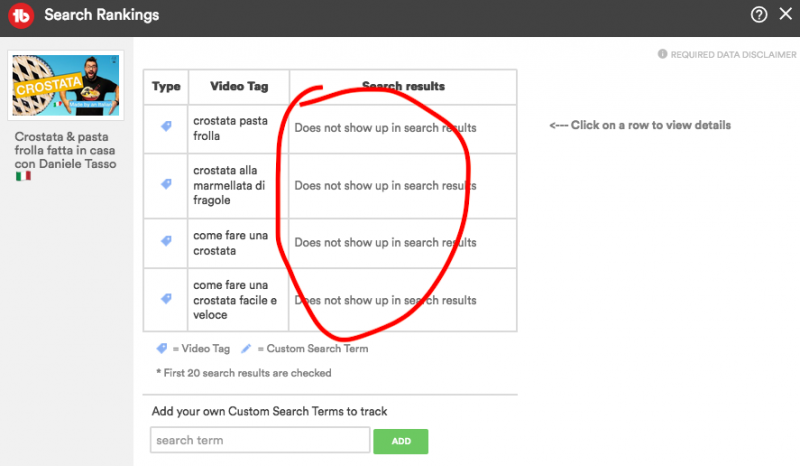
Task: Click the Video Tag legend icon below the table
Action: pos(161,349)
